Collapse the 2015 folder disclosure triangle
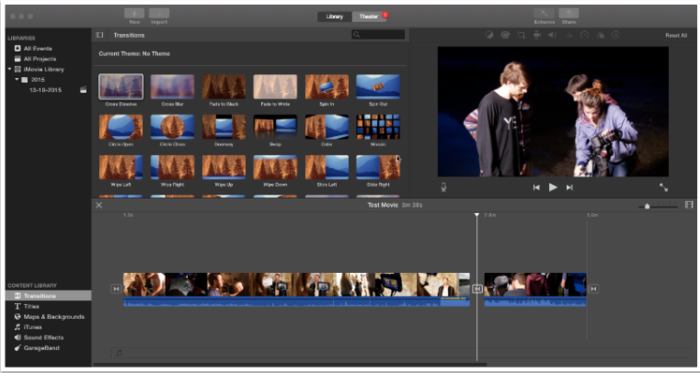Image resolution: width=700 pixels, height=373 pixels. tap(17, 79)
